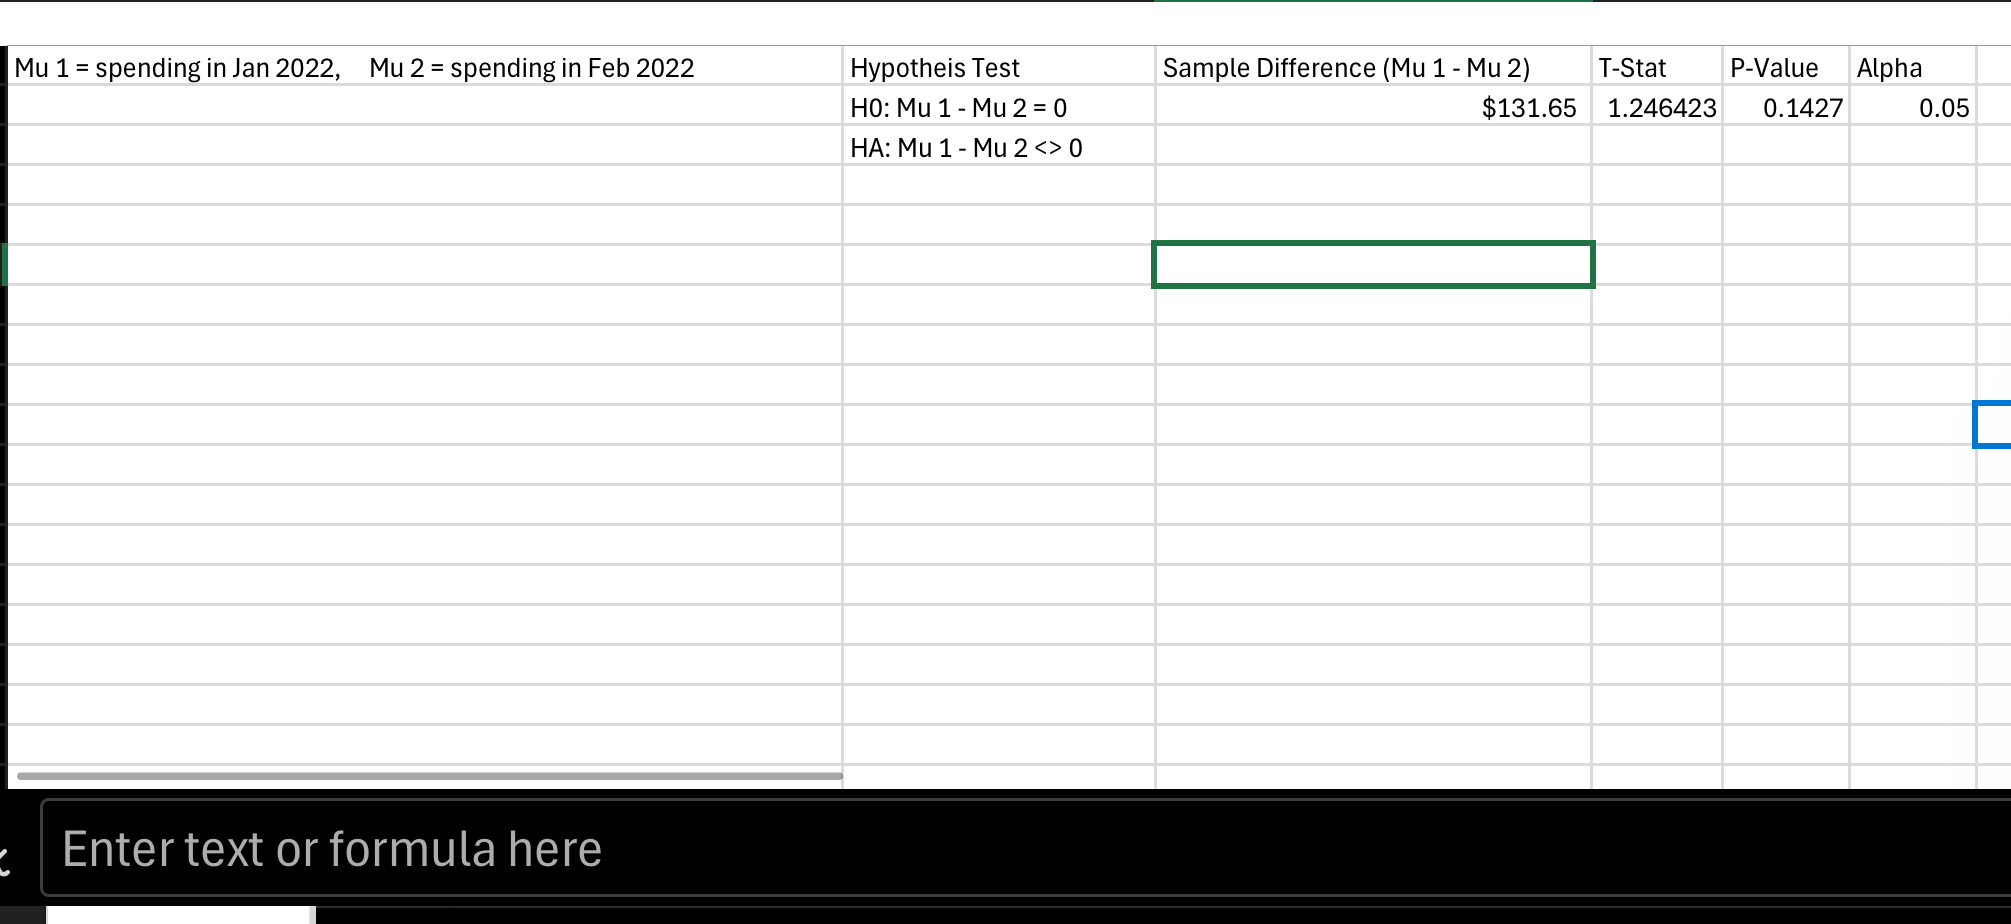Click the blue-outlined cell at the right edge
2011x924 pixels.
tap(1995, 424)
